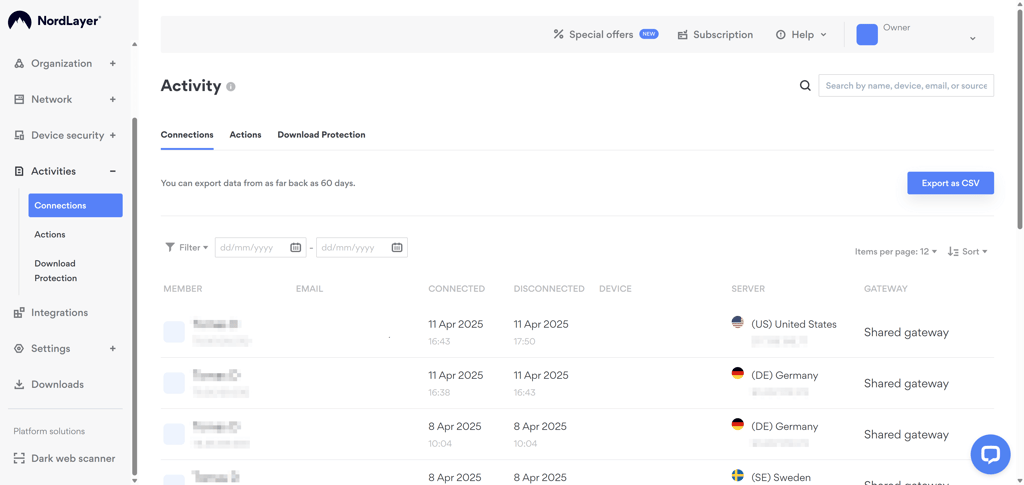The height and width of the screenshot is (485, 1024).
Task: Open the Items per page dropdown
Action: pos(896,252)
